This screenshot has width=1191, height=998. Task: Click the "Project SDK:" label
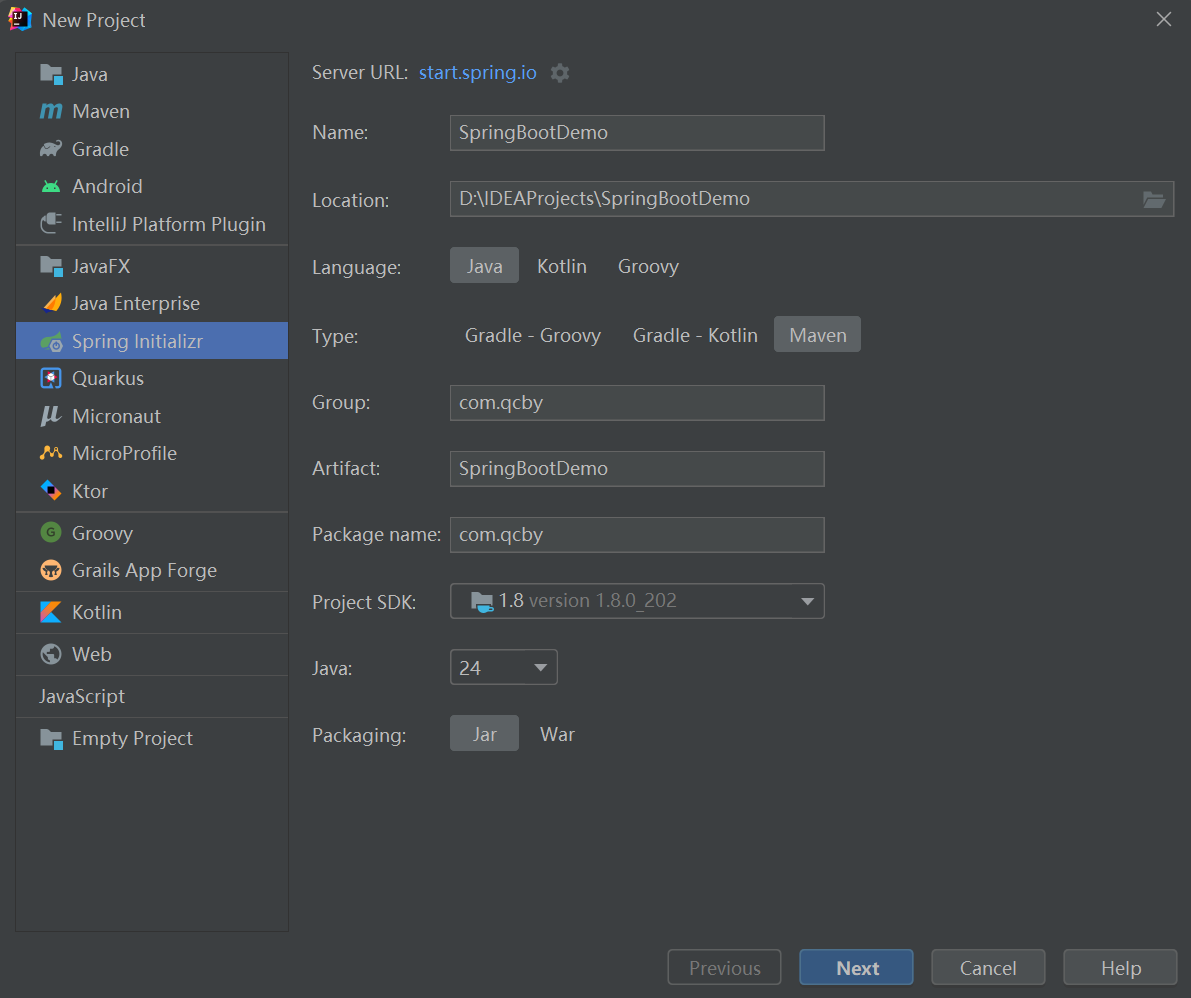tap(364, 602)
